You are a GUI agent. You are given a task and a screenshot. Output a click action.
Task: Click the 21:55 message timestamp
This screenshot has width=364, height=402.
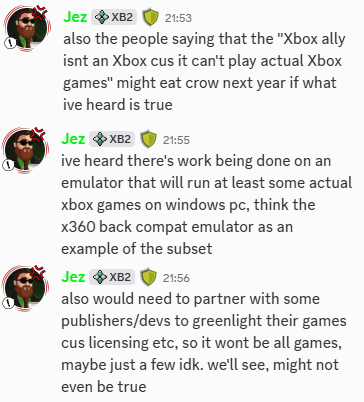[176, 140]
